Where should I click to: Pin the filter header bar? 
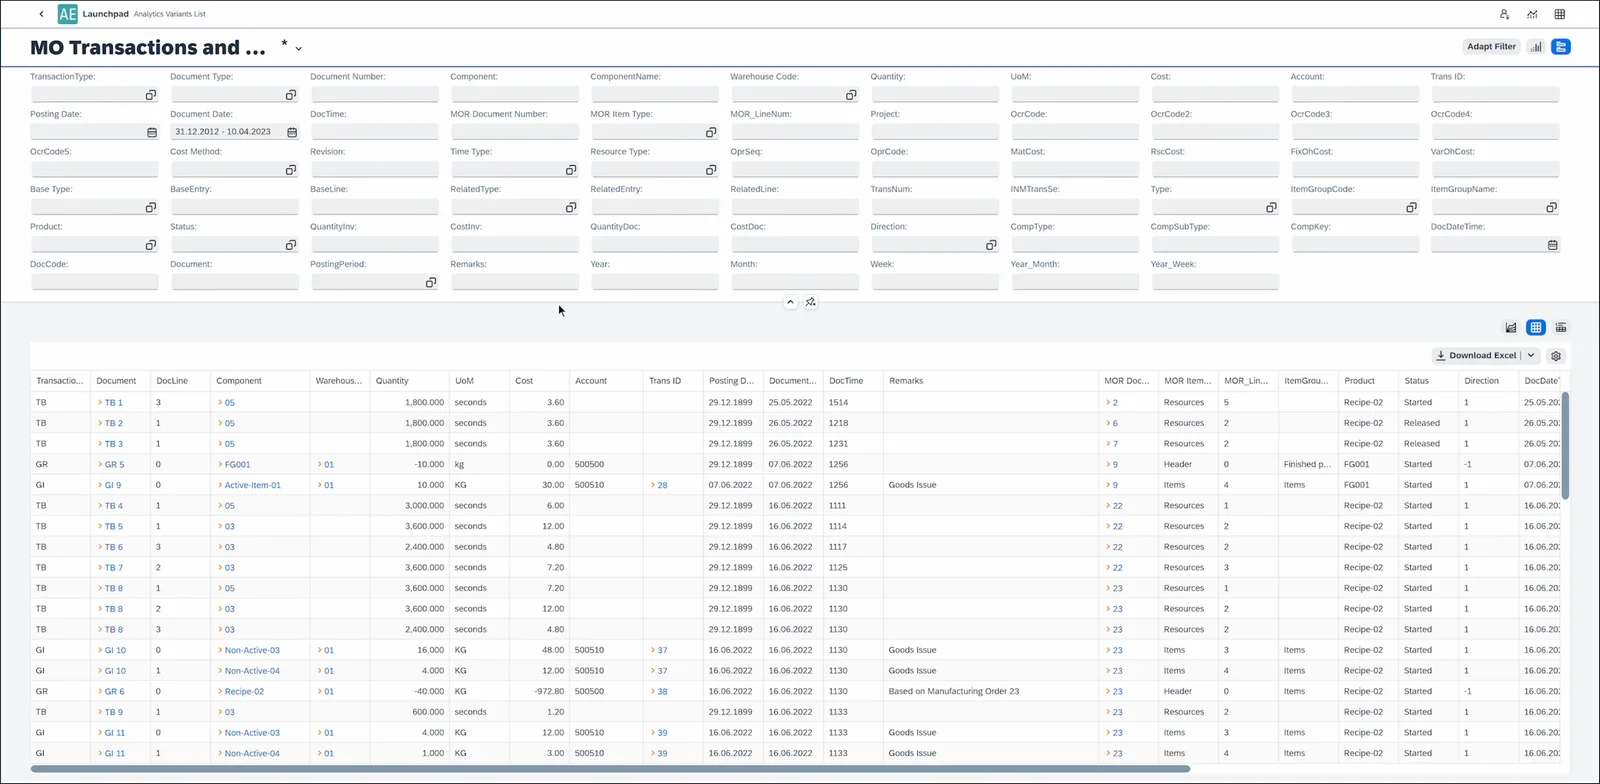coord(811,302)
